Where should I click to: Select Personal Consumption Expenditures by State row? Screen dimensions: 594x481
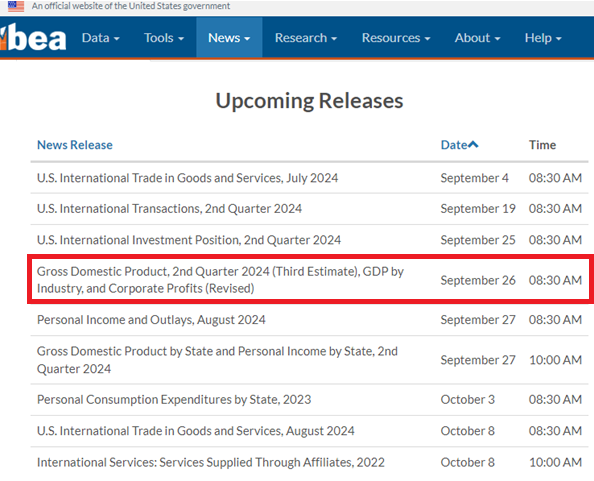[310, 400]
